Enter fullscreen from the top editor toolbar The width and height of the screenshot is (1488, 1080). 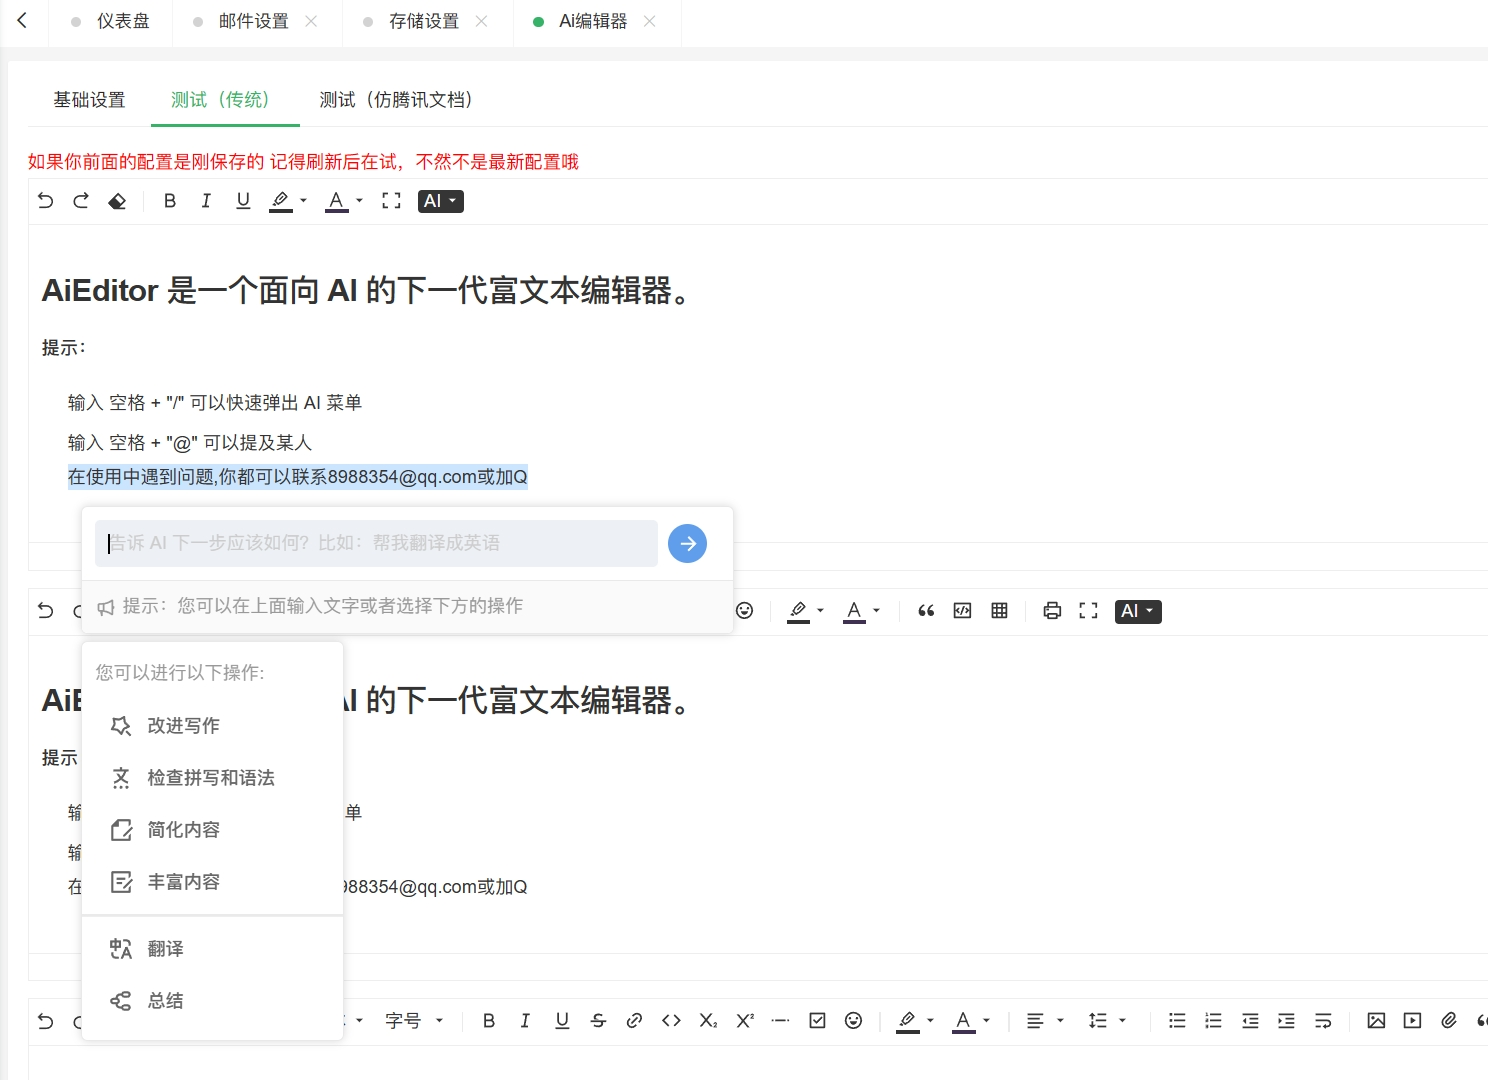pos(391,201)
